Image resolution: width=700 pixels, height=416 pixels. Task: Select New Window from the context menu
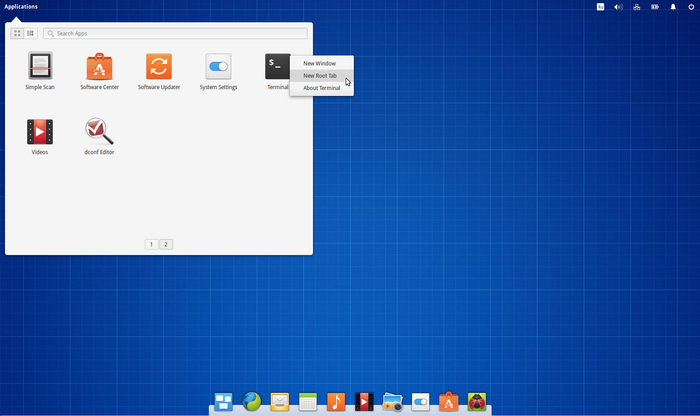(x=320, y=63)
